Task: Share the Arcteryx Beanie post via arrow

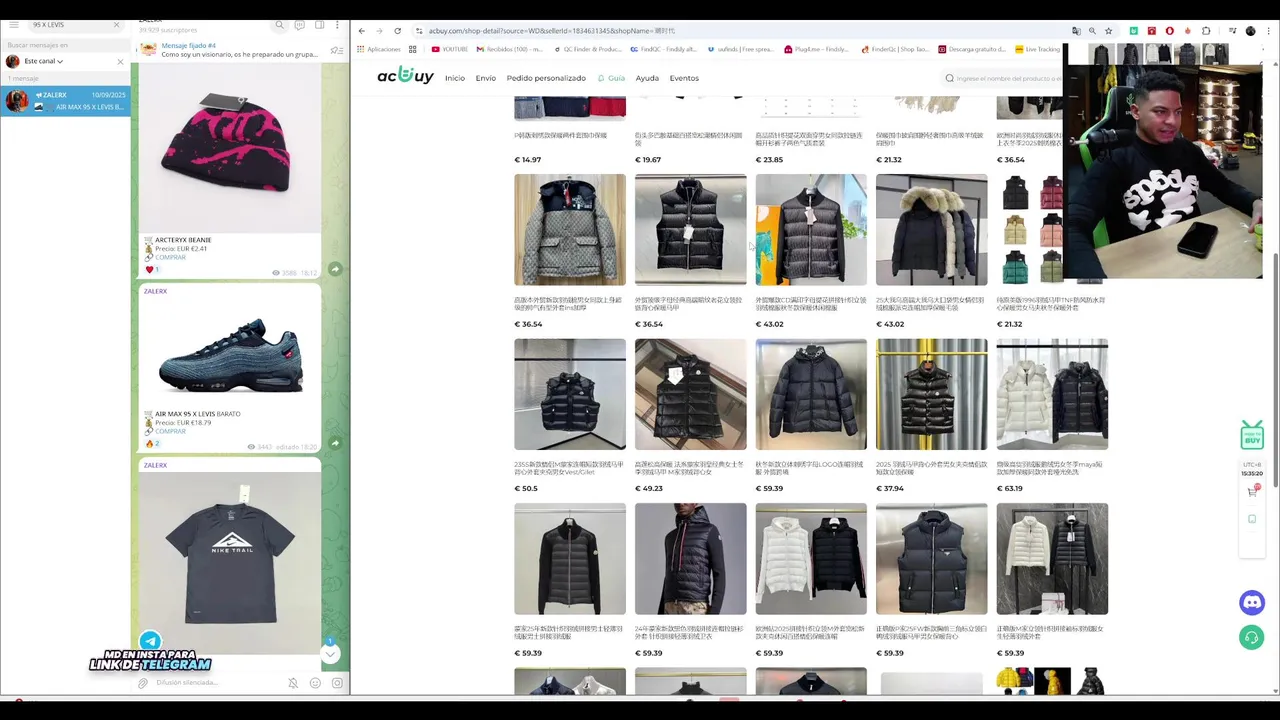Action: [335, 269]
